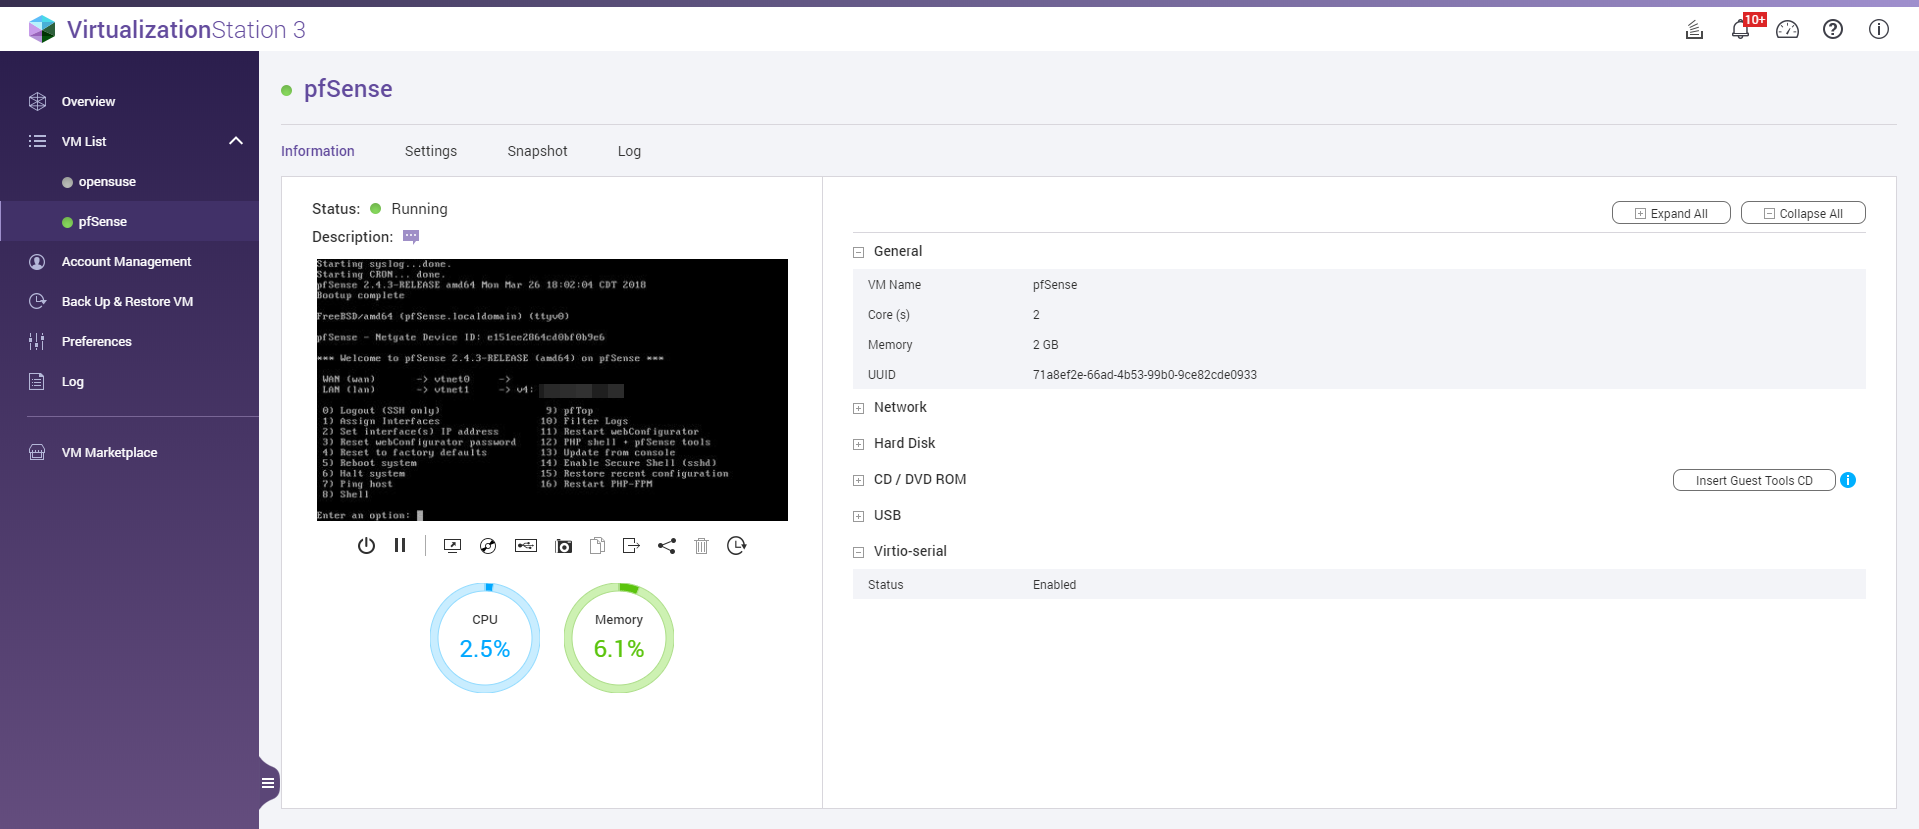Switch to the Settings tab
This screenshot has height=829, width=1919.
click(431, 151)
